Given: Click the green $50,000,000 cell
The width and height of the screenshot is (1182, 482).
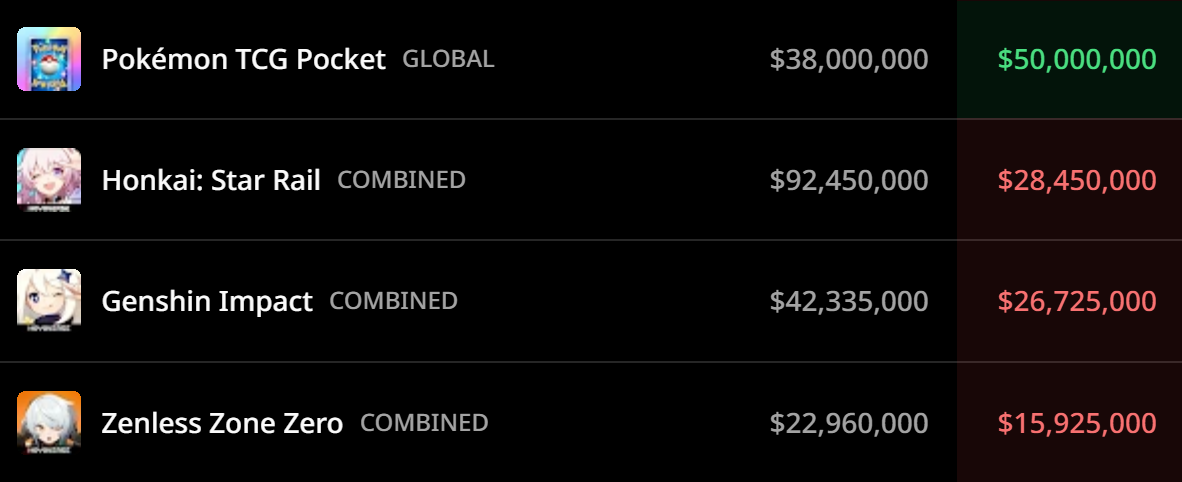Looking at the screenshot, I should [x=1070, y=60].
